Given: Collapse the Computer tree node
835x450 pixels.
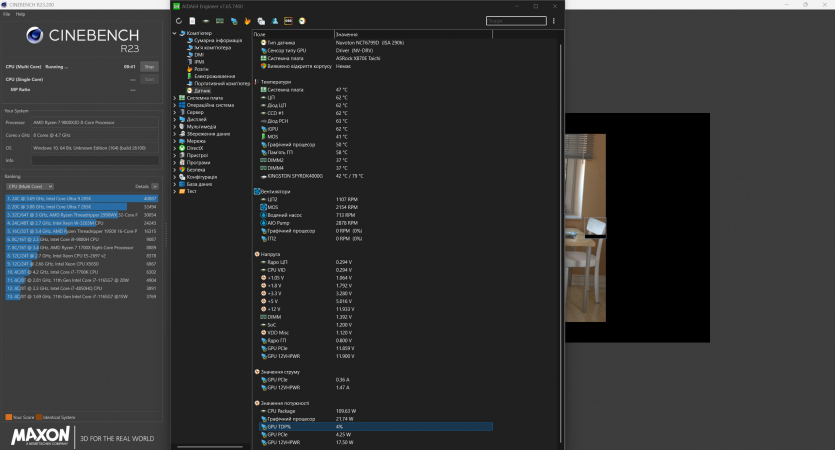Looking at the screenshot, I should (x=175, y=33).
